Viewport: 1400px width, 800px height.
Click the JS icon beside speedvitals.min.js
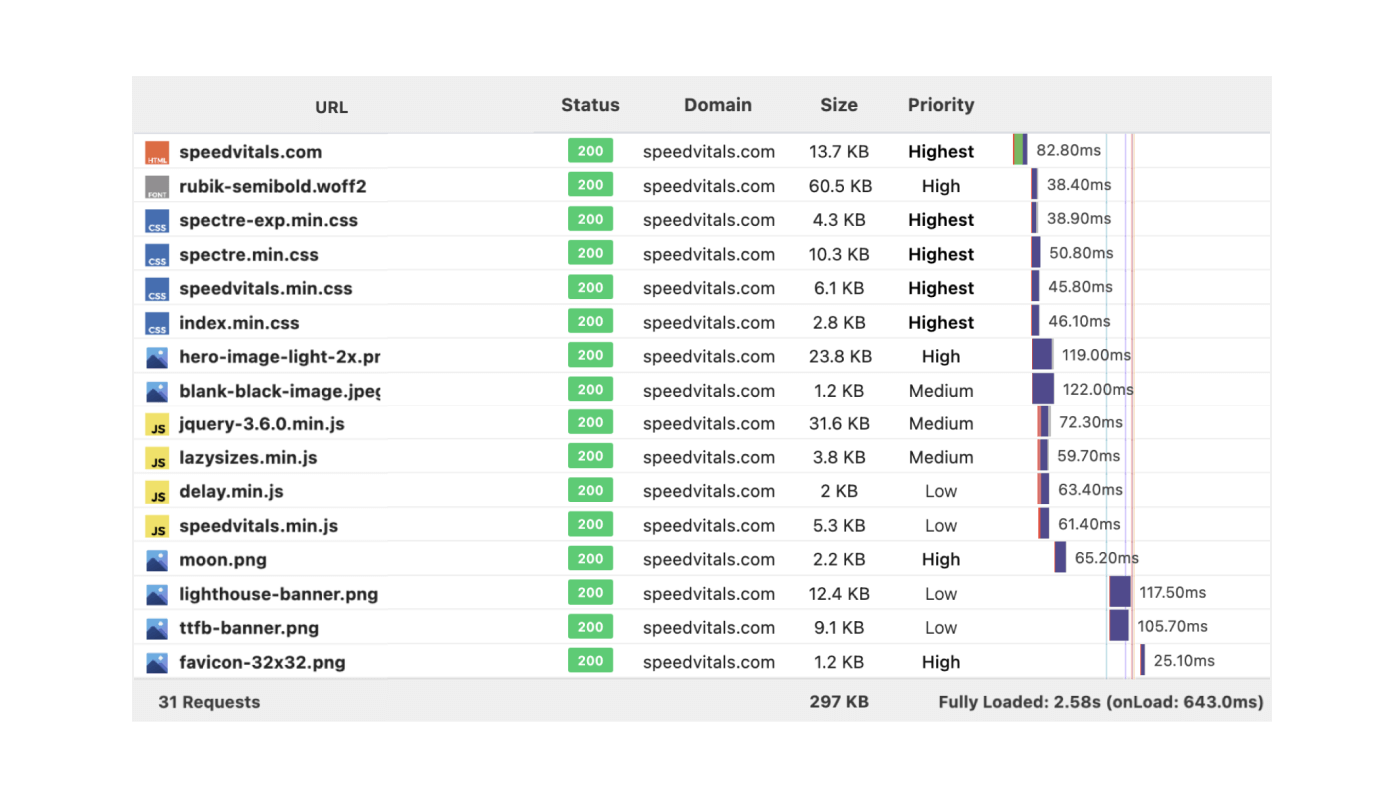click(x=157, y=525)
